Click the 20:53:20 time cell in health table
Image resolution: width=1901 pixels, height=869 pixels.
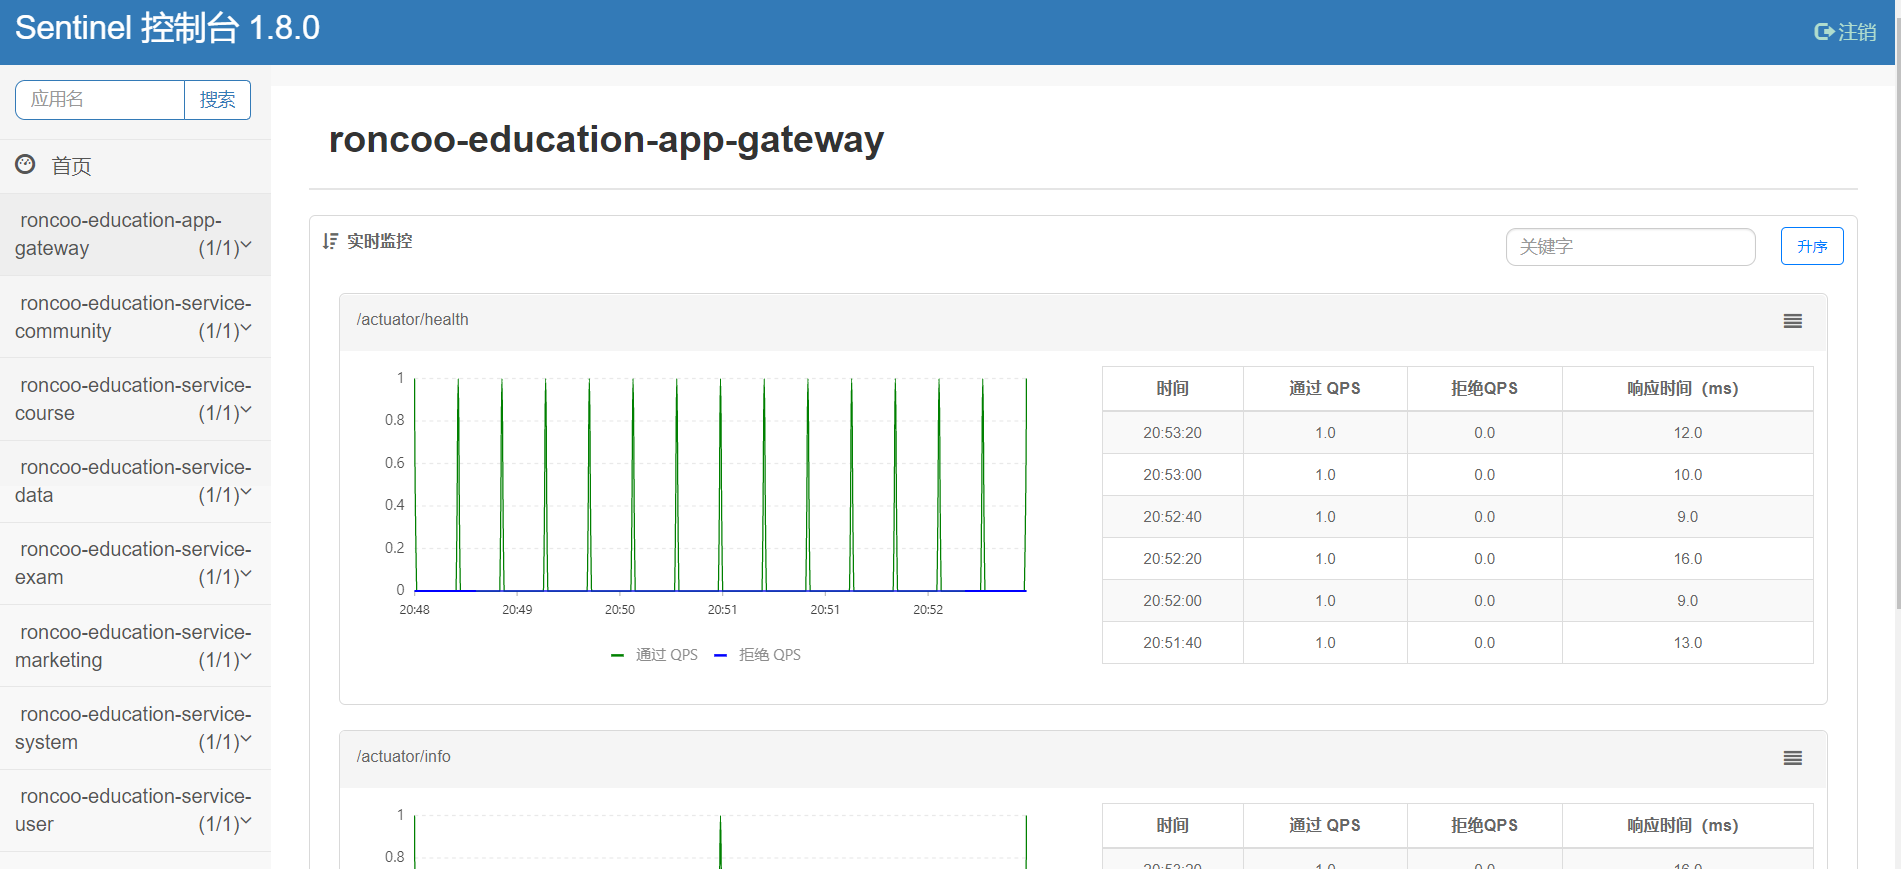point(1172,433)
